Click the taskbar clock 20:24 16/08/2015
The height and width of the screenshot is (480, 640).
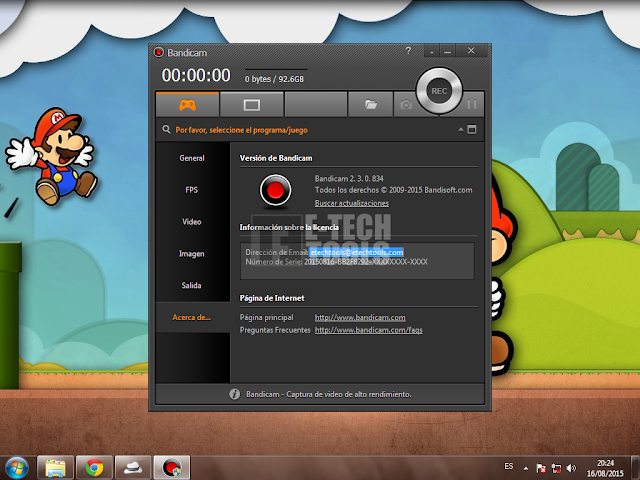(605, 468)
